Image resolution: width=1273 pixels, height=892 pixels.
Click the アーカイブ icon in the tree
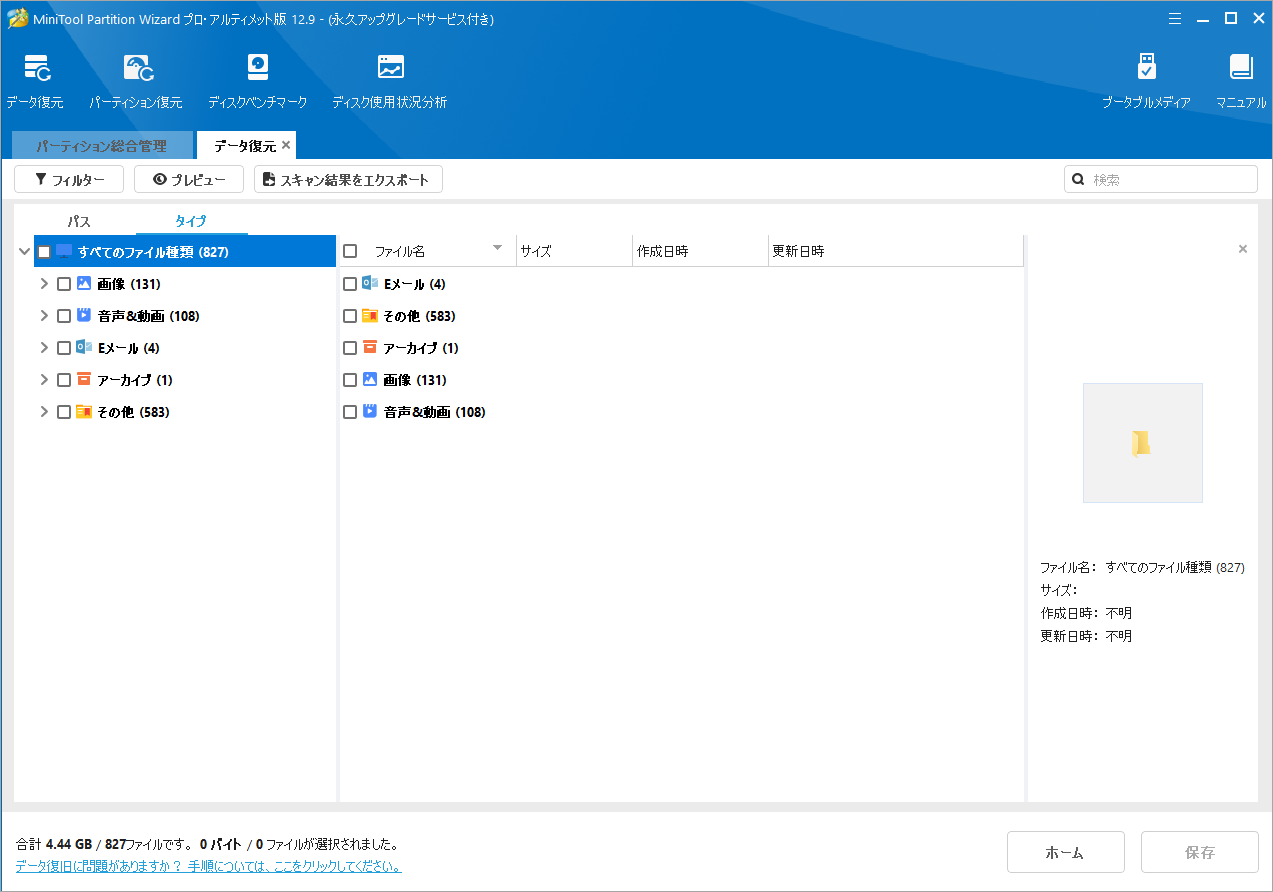[84, 380]
